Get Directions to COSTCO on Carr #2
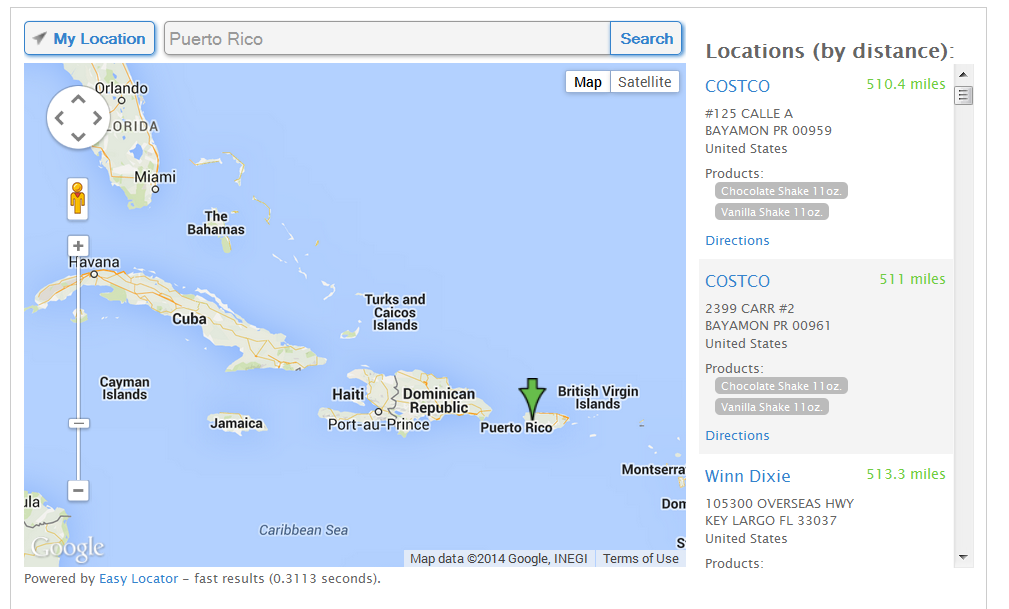This screenshot has height=609, width=1009. point(737,436)
